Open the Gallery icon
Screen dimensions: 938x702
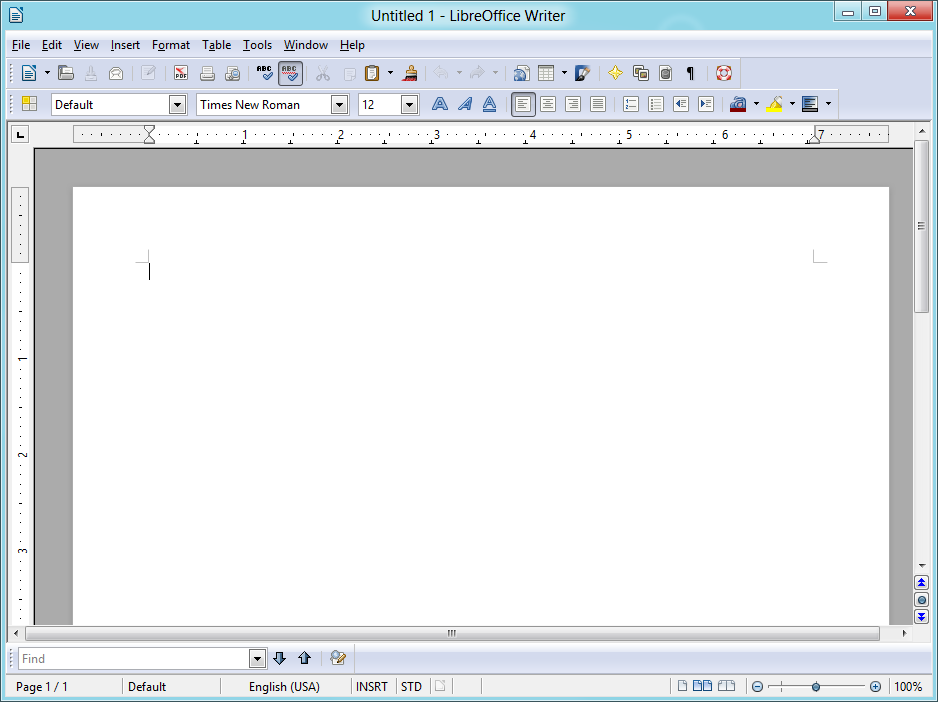click(x=641, y=74)
